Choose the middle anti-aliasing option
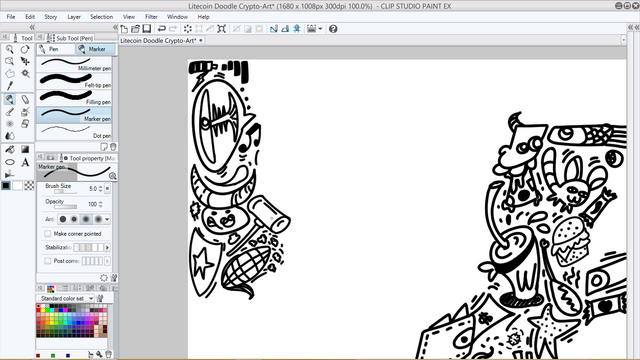640x360 pixels. pyautogui.click(x=86, y=219)
